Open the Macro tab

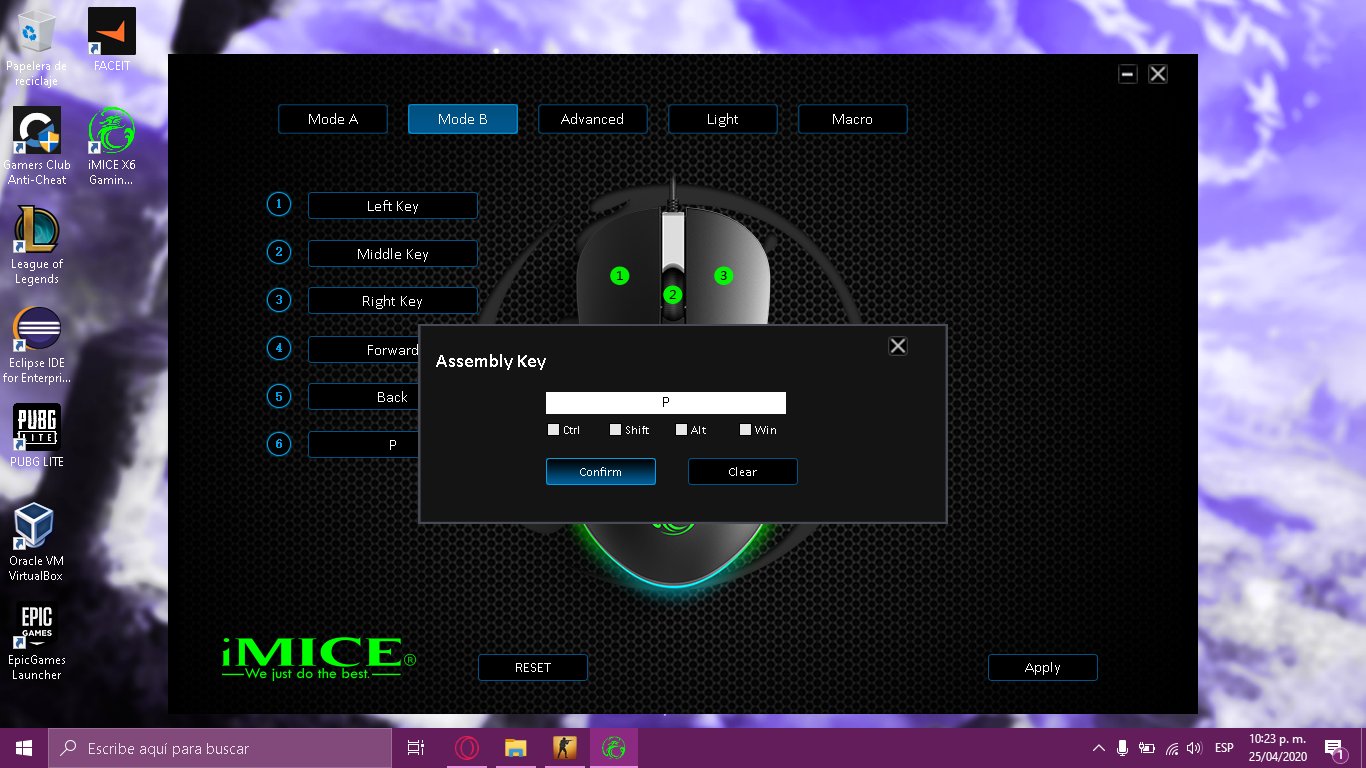point(853,119)
